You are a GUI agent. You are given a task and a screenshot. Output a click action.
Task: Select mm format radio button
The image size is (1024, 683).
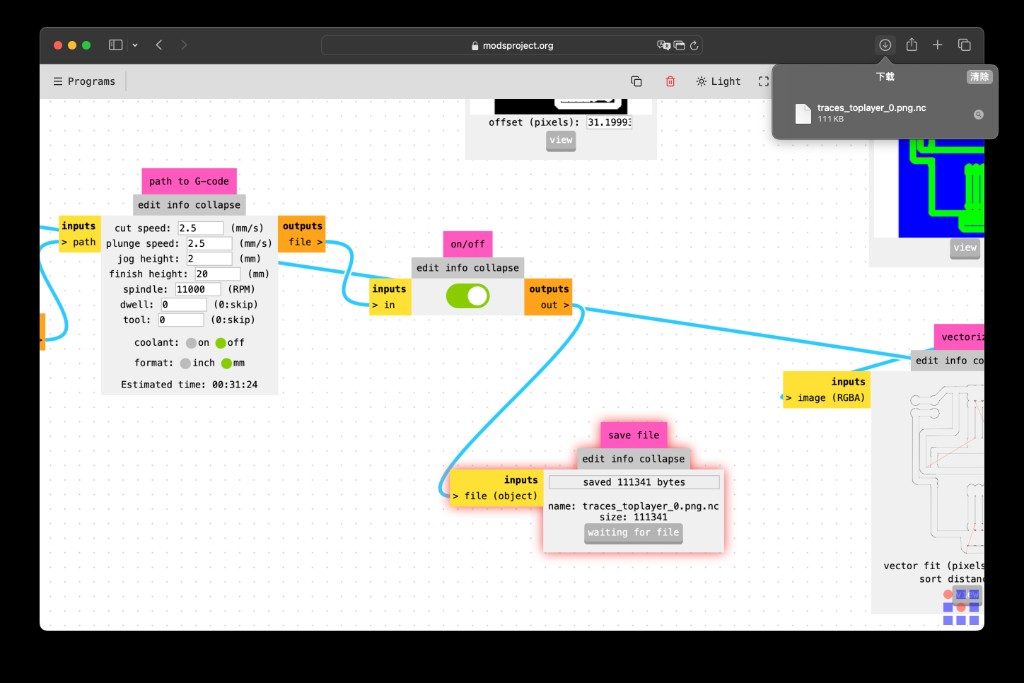coord(227,363)
